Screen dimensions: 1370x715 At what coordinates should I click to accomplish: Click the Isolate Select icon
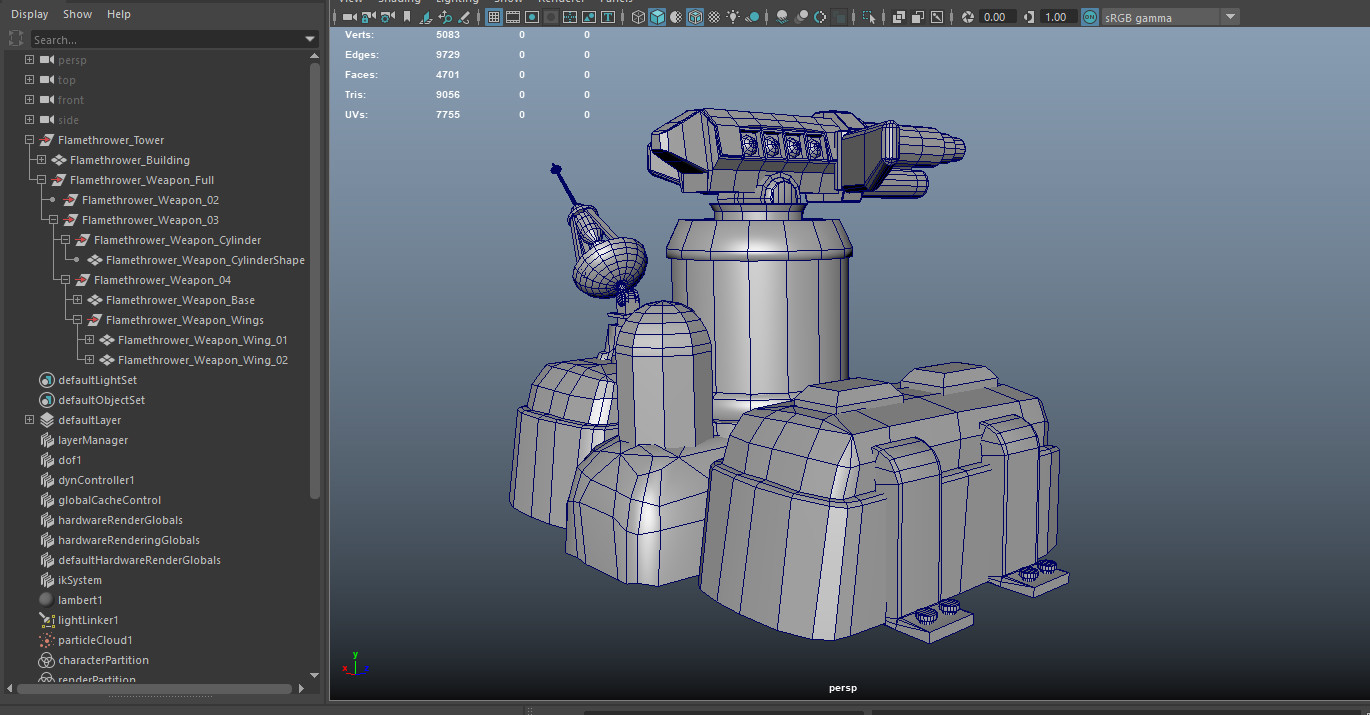(868, 17)
